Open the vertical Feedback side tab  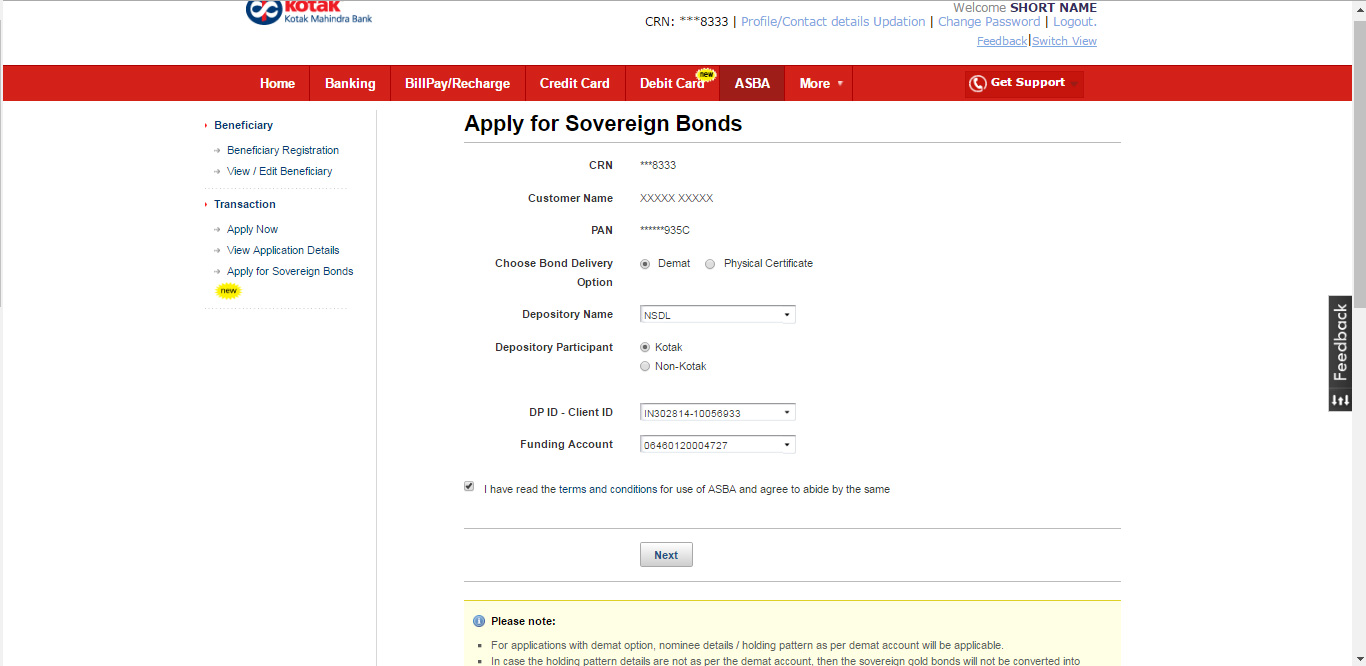pos(1340,343)
